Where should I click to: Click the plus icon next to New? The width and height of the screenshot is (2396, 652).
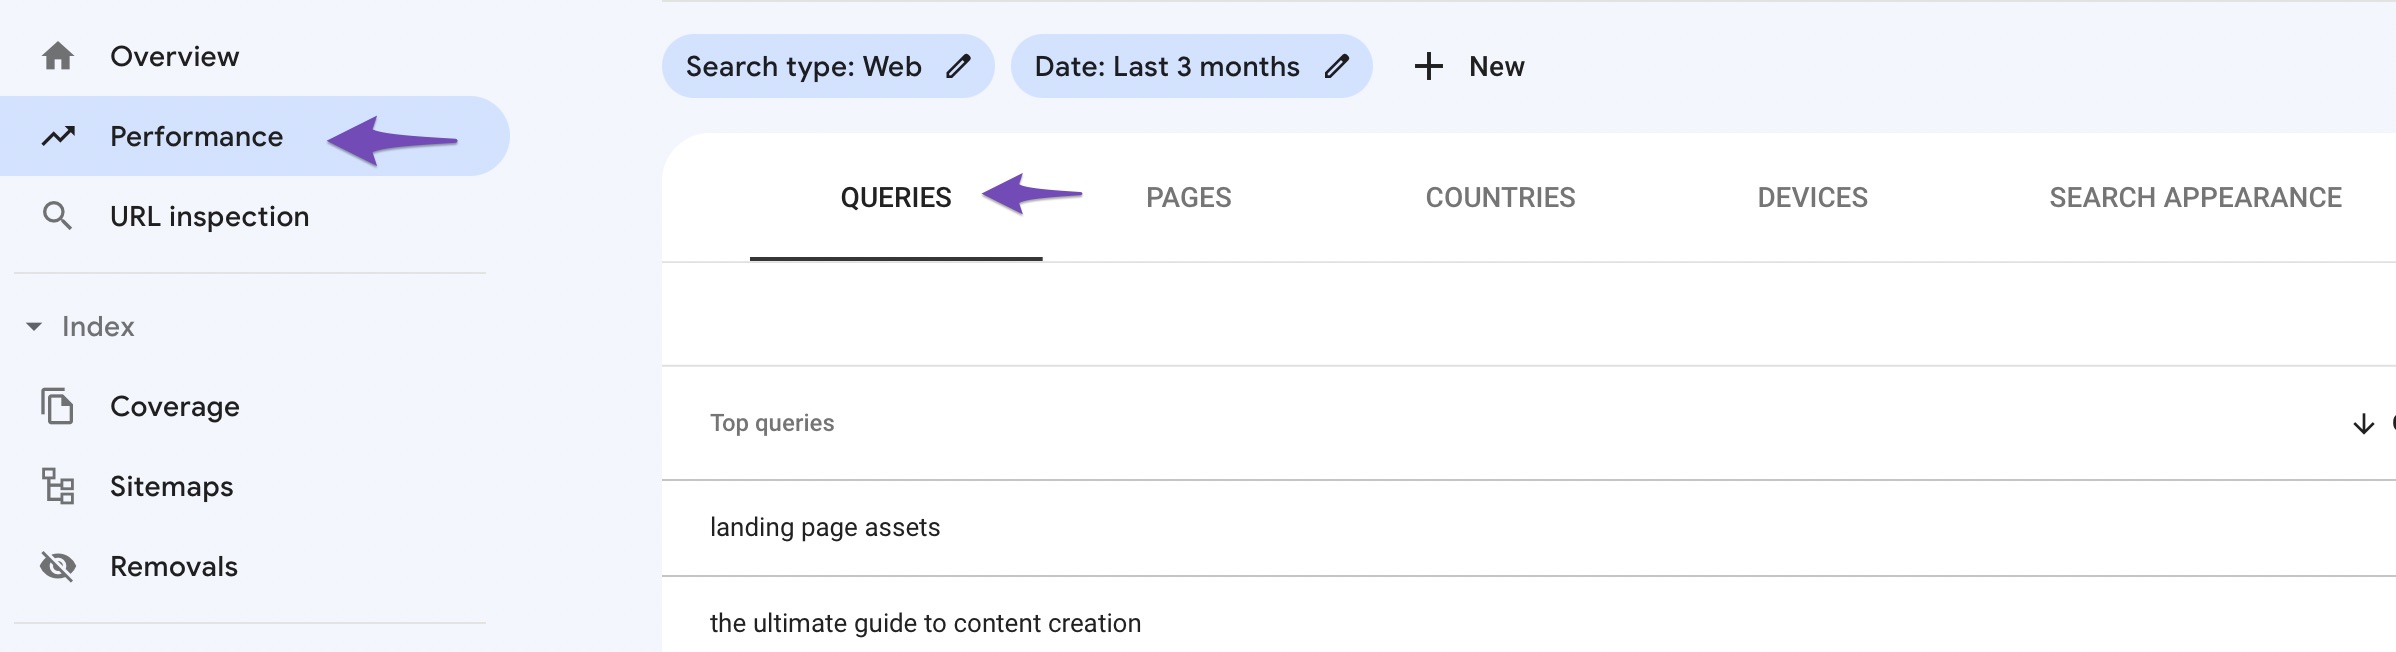1428,66
